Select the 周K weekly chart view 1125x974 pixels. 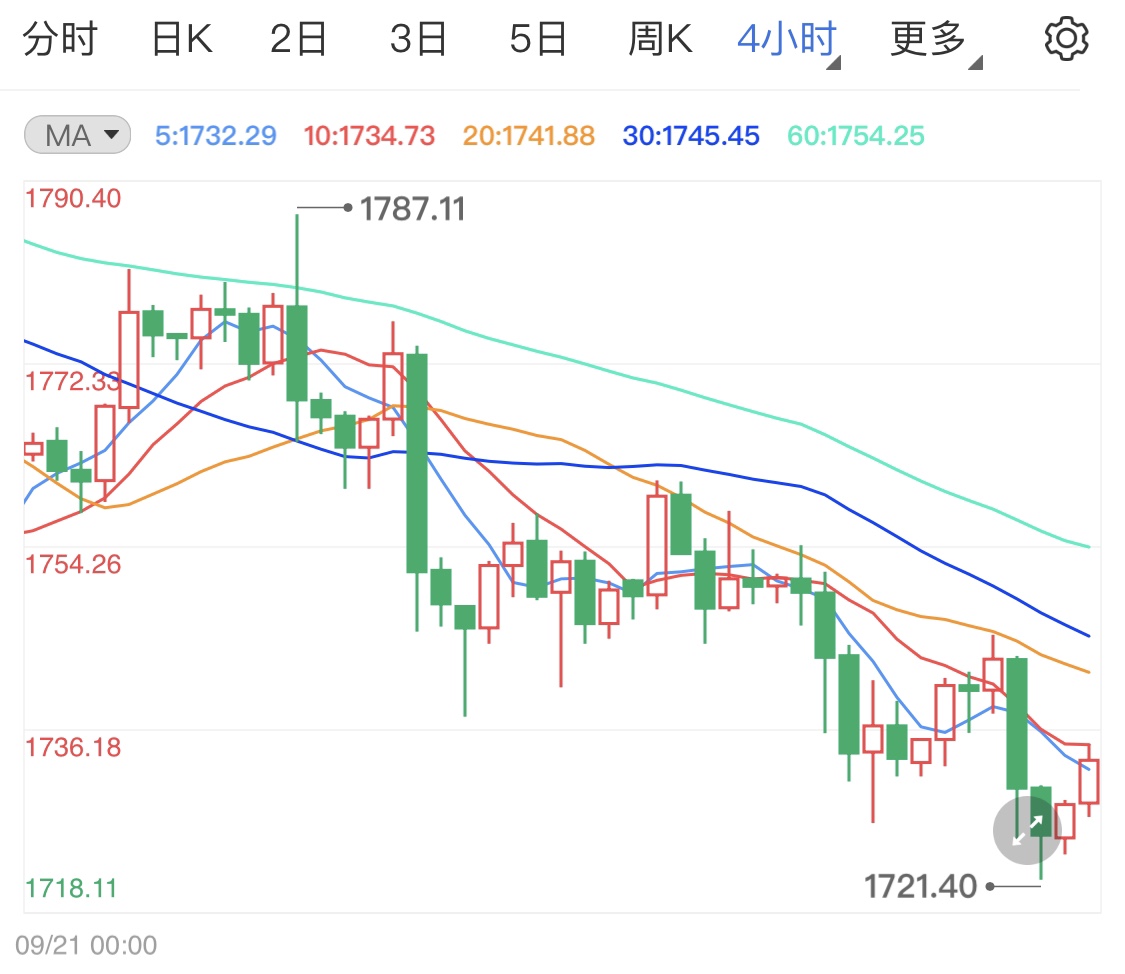click(660, 38)
